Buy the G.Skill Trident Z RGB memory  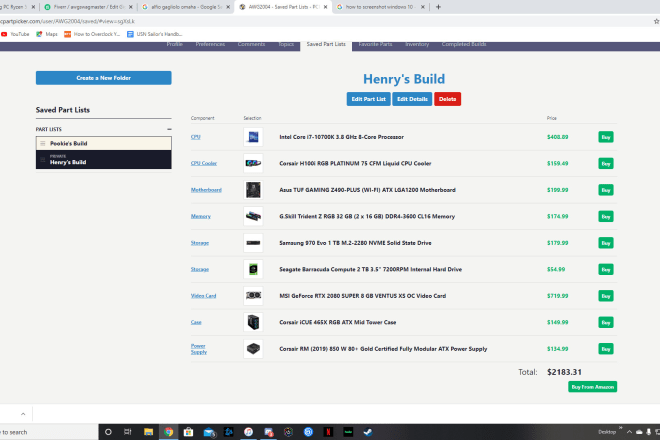[x=606, y=216]
